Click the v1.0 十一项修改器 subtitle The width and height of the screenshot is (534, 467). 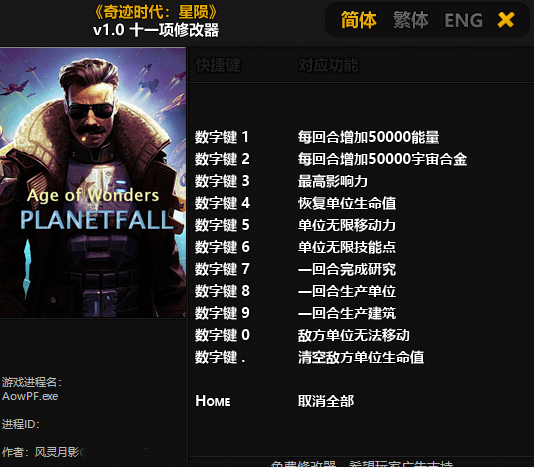156,30
